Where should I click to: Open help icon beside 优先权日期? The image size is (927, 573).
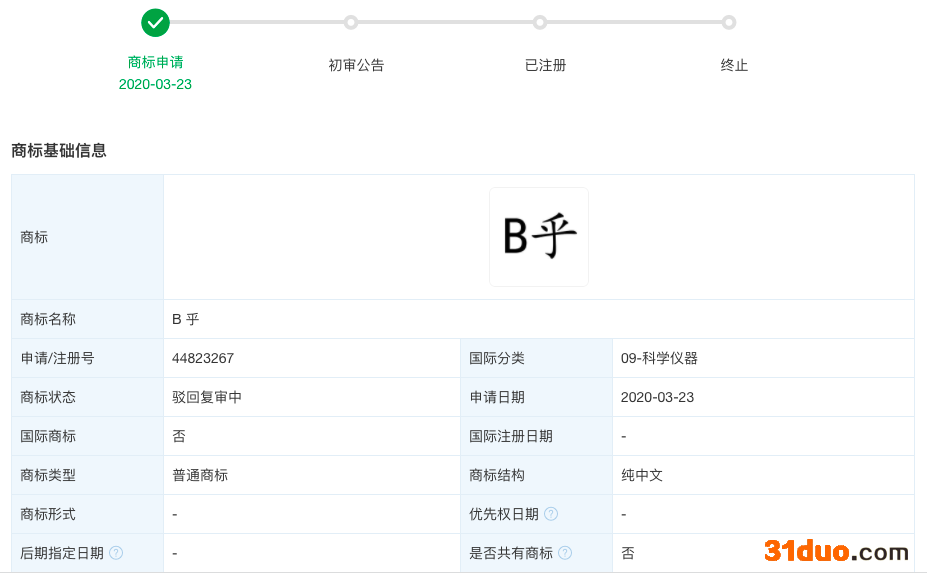tap(551, 514)
